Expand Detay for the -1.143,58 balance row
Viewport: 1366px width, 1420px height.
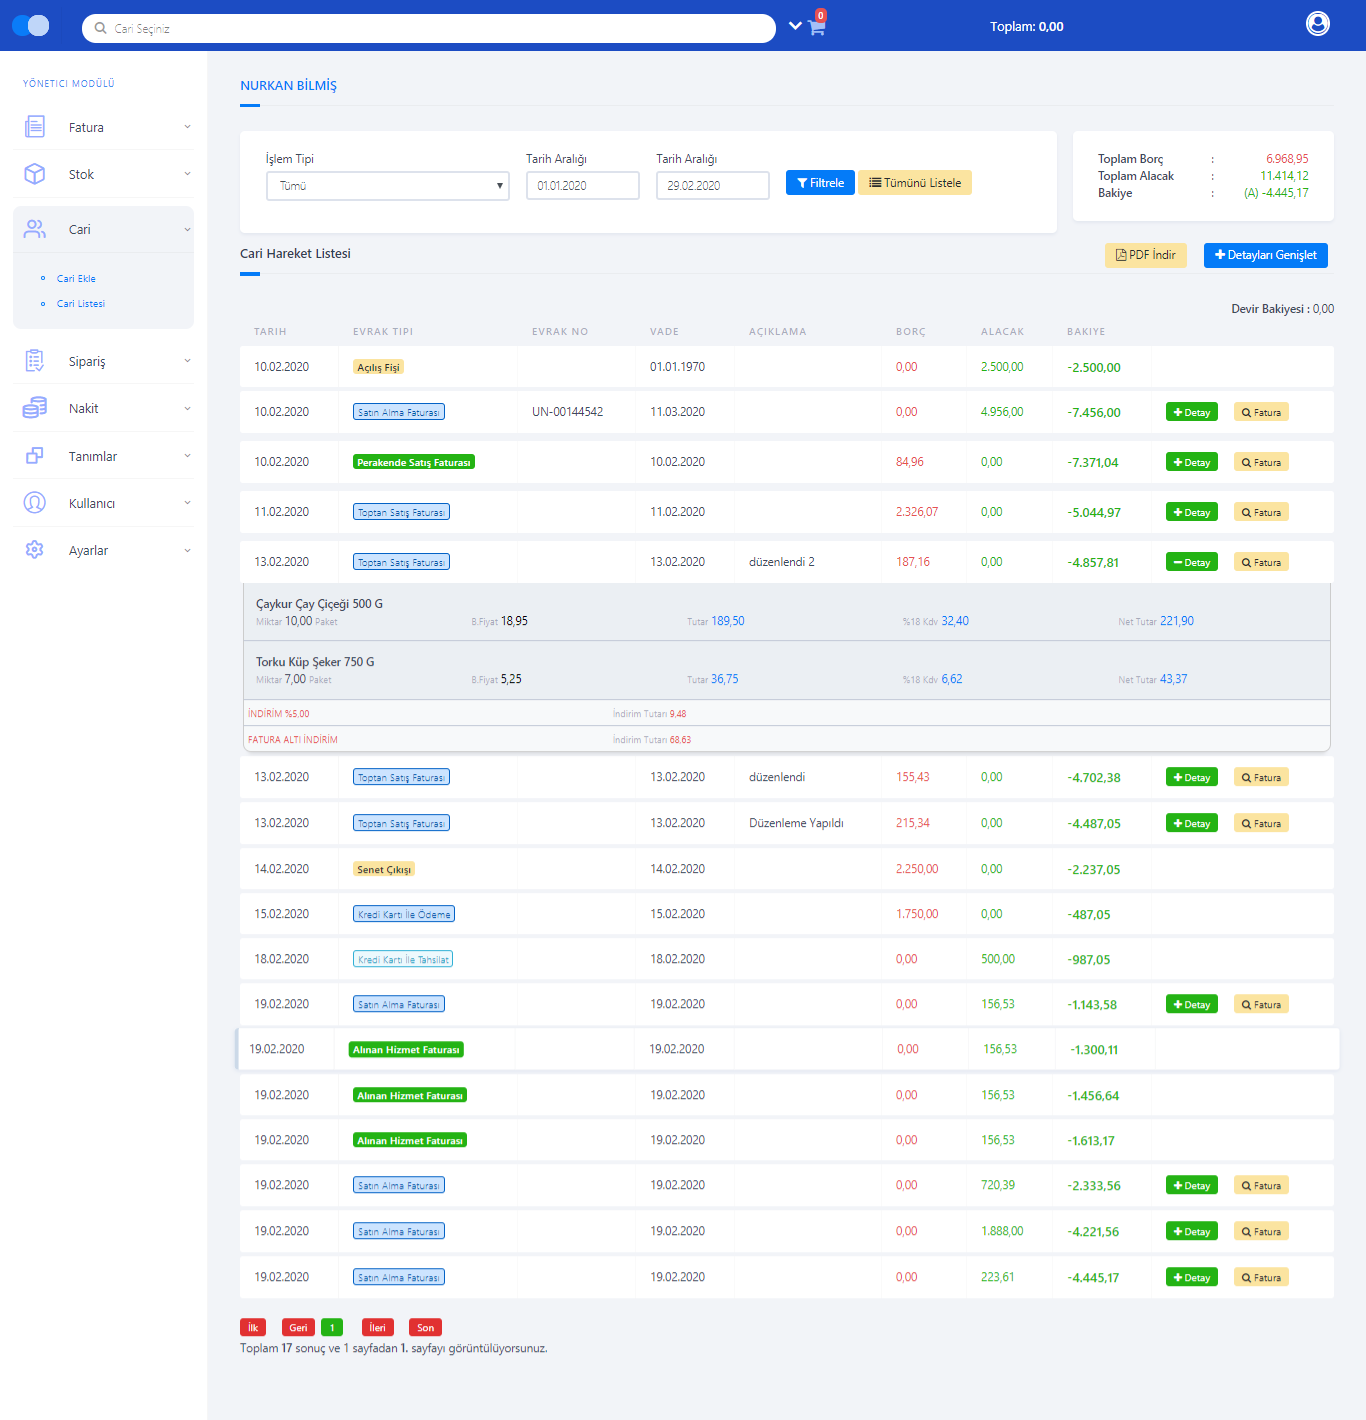(x=1192, y=1004)
